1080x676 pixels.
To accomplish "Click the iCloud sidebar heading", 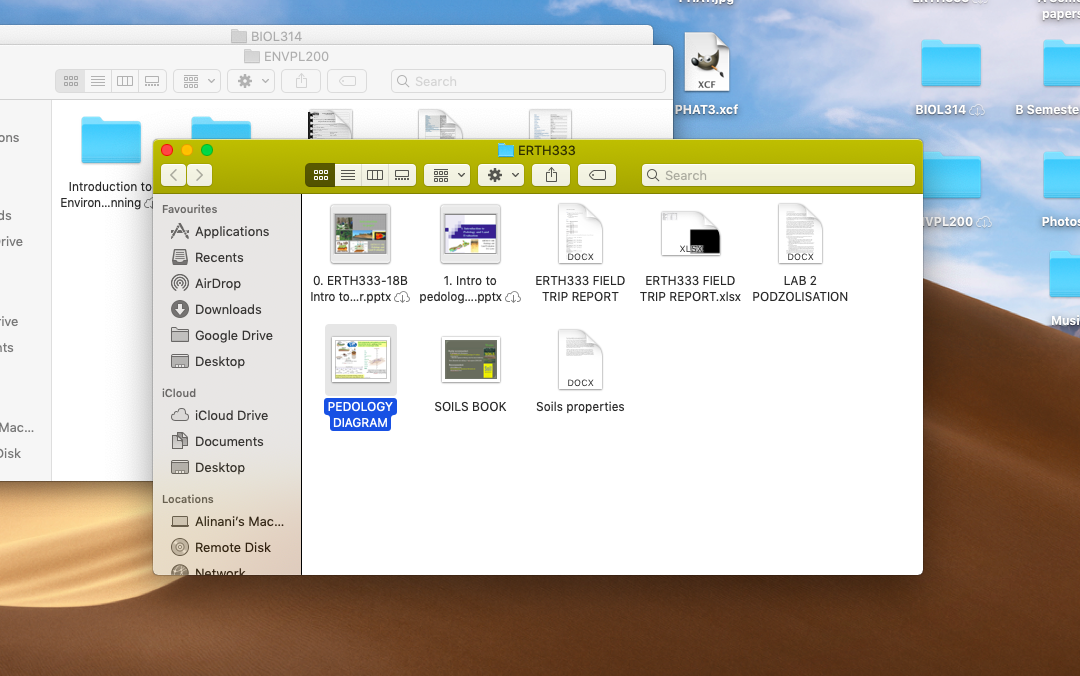I will tap(179, 393).
